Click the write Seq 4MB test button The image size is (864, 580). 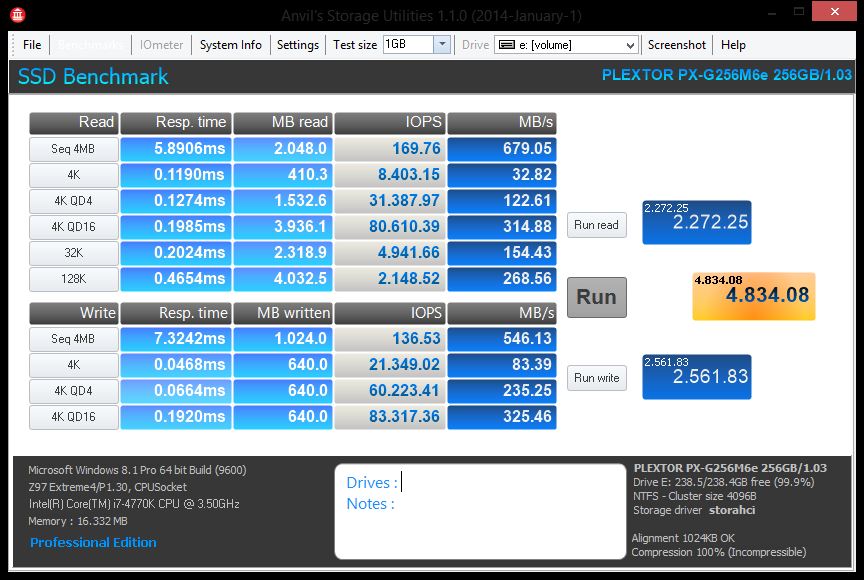tap(74, 339)
